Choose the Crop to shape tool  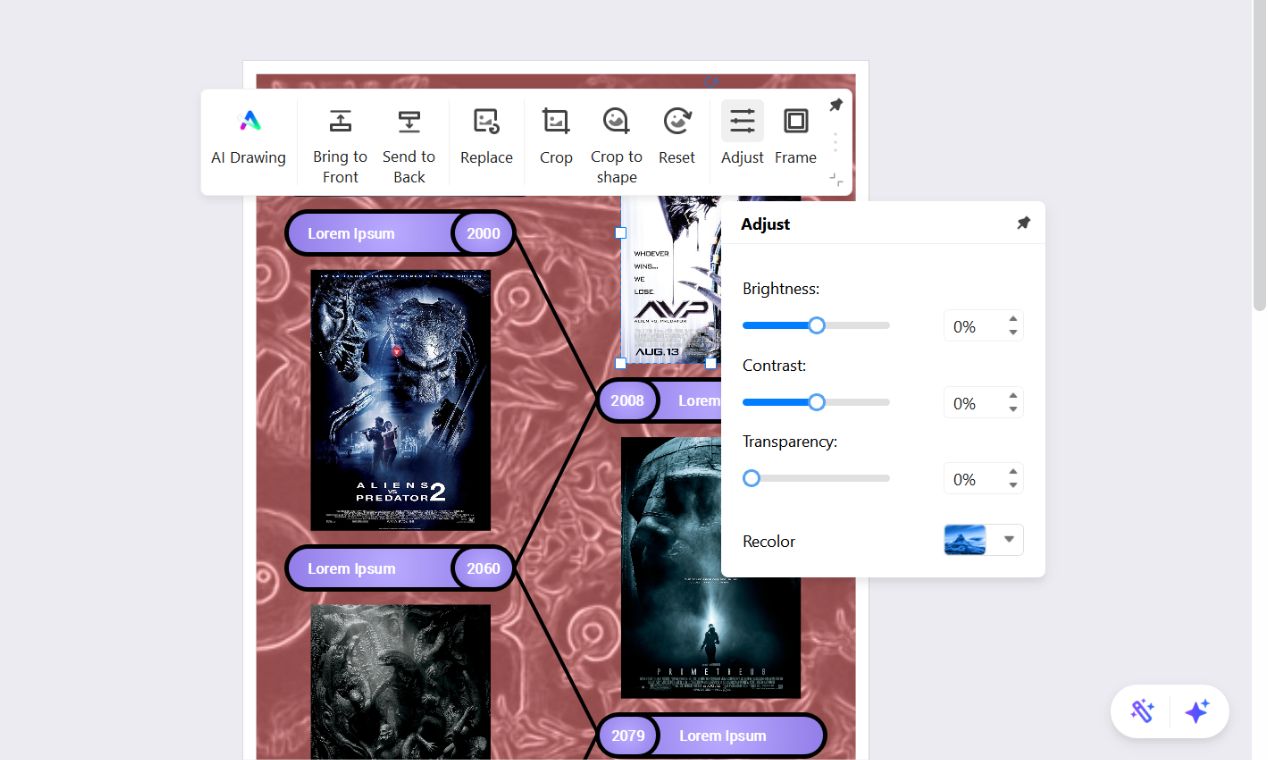[x=616, y=121]
